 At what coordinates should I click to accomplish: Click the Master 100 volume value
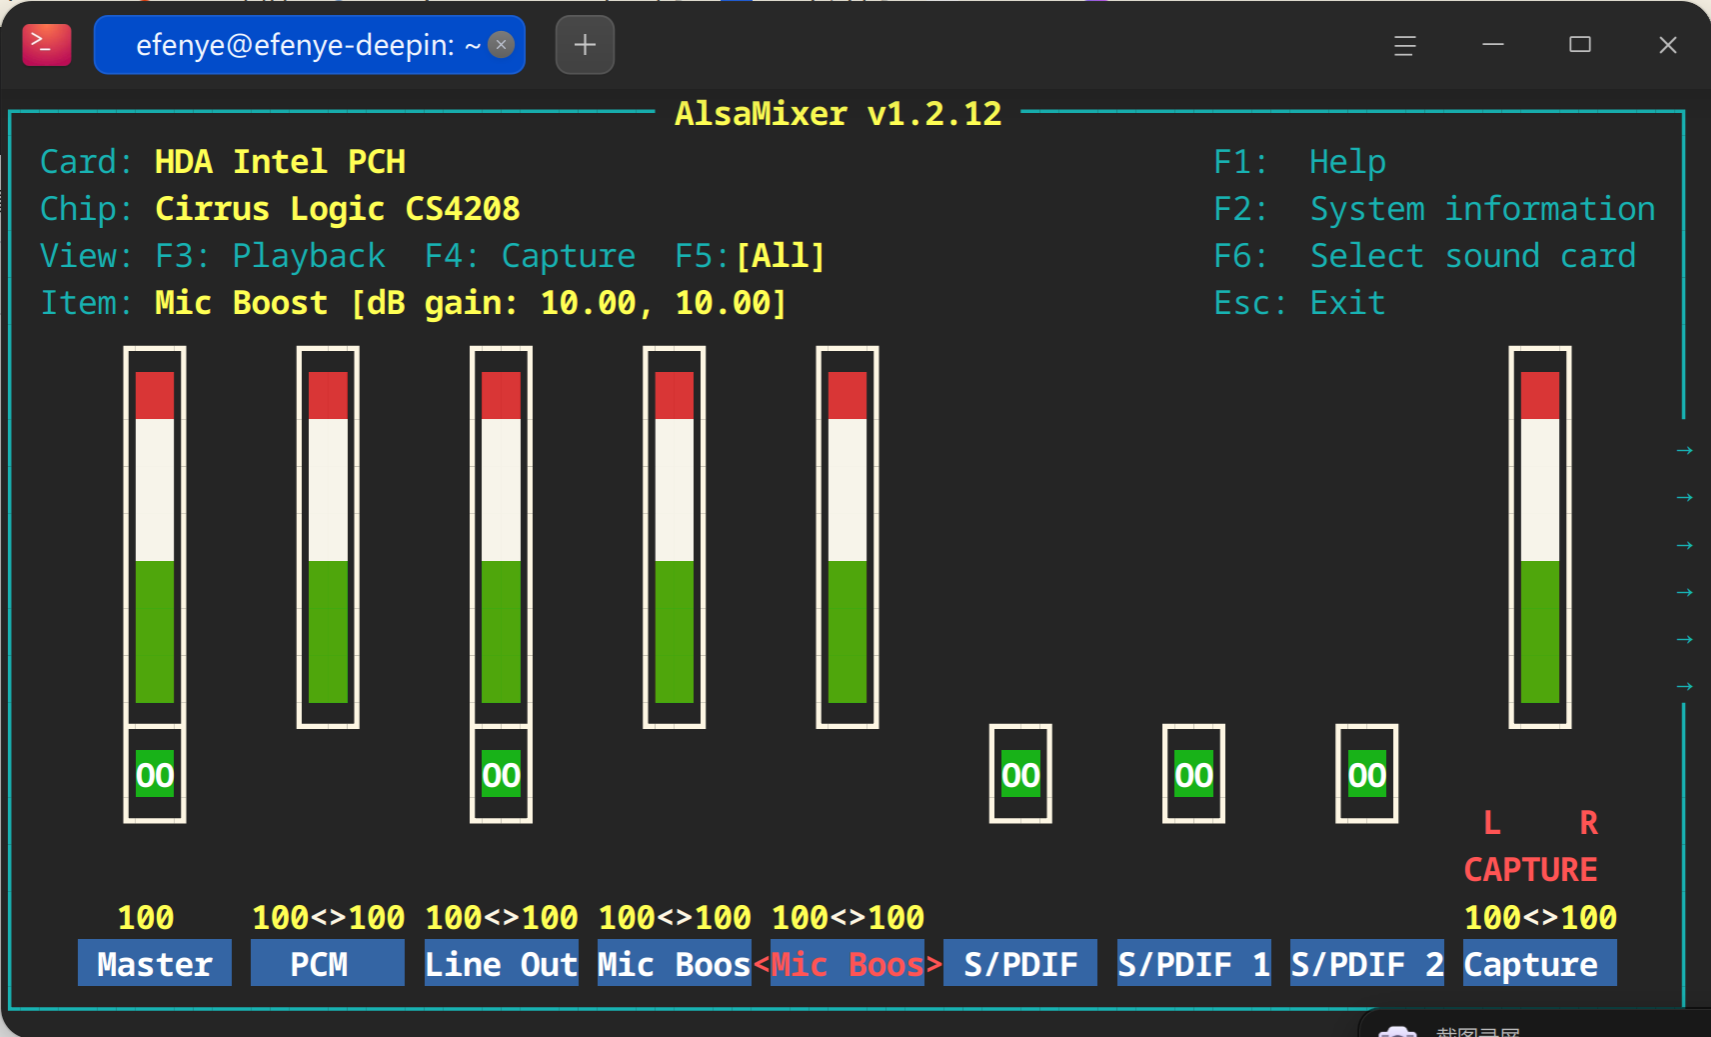(x=146, y=917)
